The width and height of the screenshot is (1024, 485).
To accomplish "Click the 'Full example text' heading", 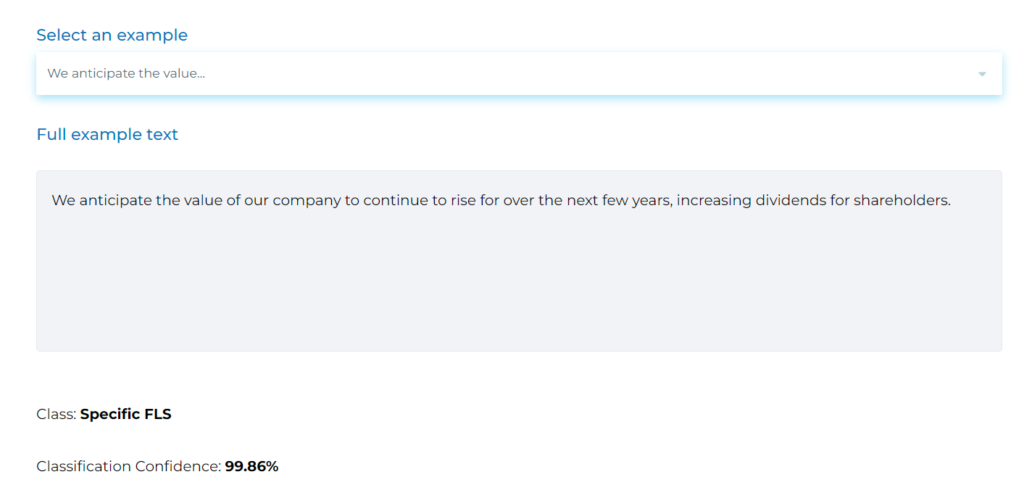I will click(x=107, y=134).
